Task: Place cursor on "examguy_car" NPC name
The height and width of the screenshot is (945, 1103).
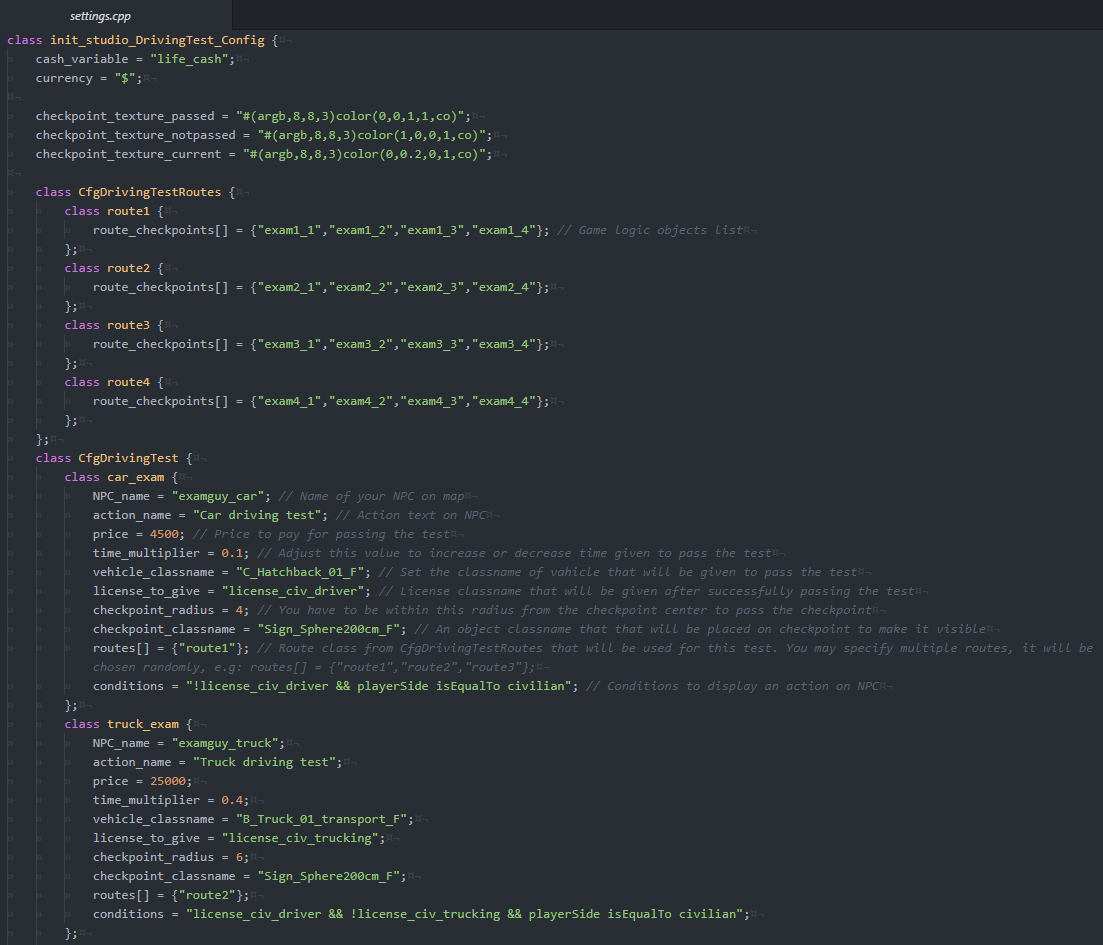Action: point(218,496)
